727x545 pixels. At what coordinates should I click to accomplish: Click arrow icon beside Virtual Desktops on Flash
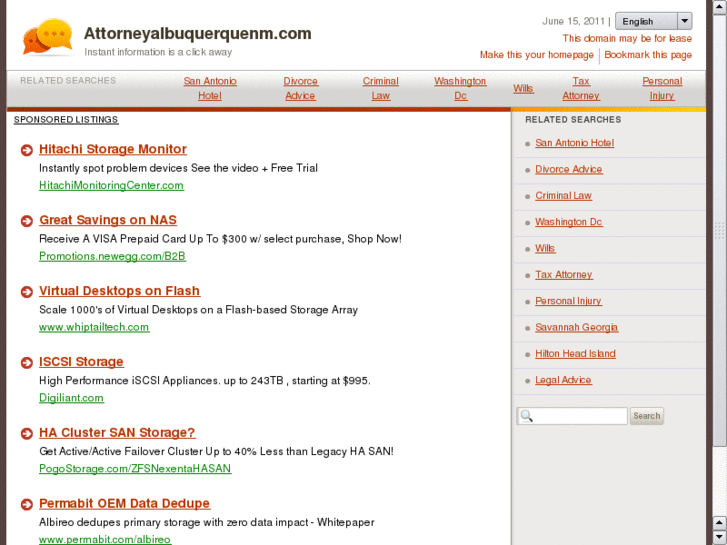point(27,292)
